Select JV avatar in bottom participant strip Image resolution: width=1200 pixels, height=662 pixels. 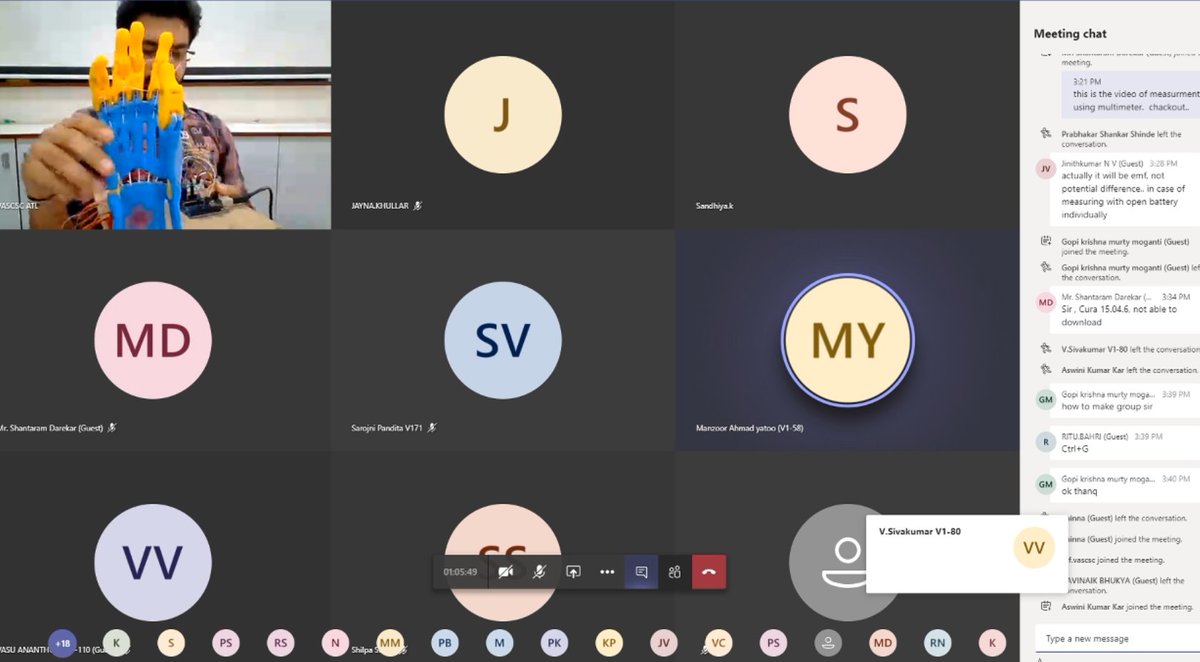coord(663,642)
